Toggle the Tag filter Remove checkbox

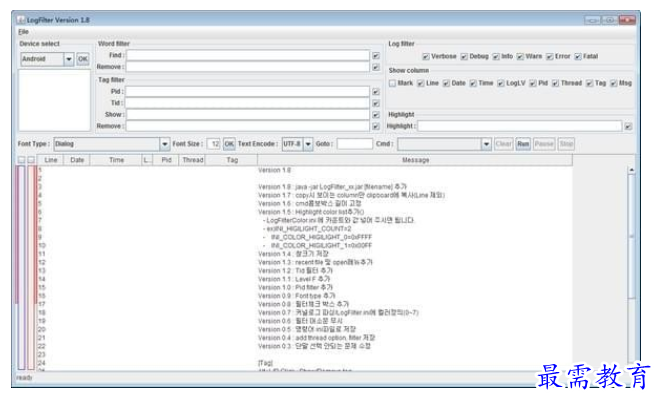point(376,126)
